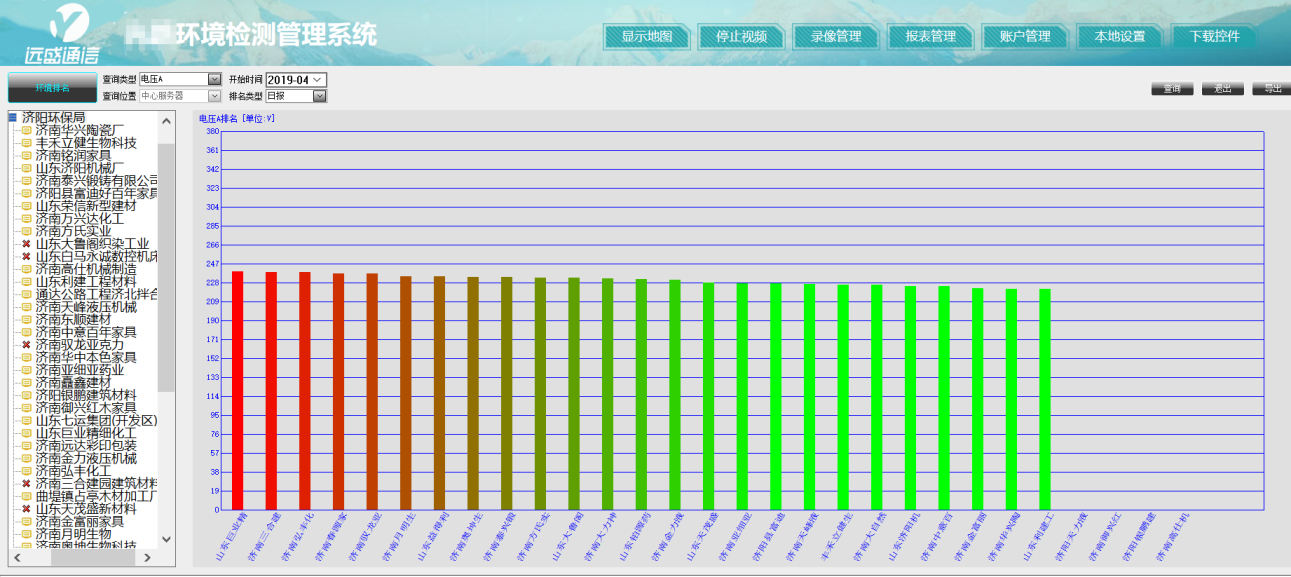Open the 账户管理 menu tab
Viewport: 1291px width, 577px height.
click(1025, 36)
